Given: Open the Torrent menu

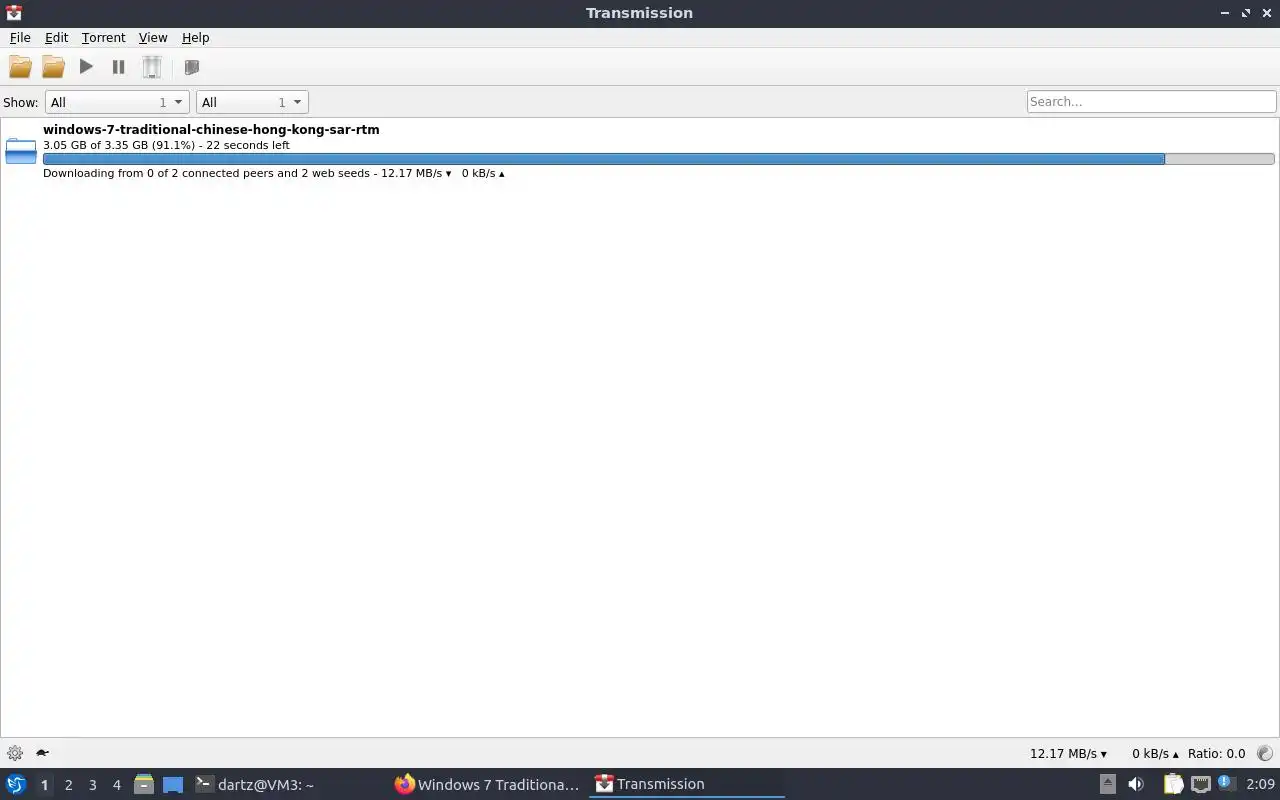Looking at the screenshot, I should 103,37.
